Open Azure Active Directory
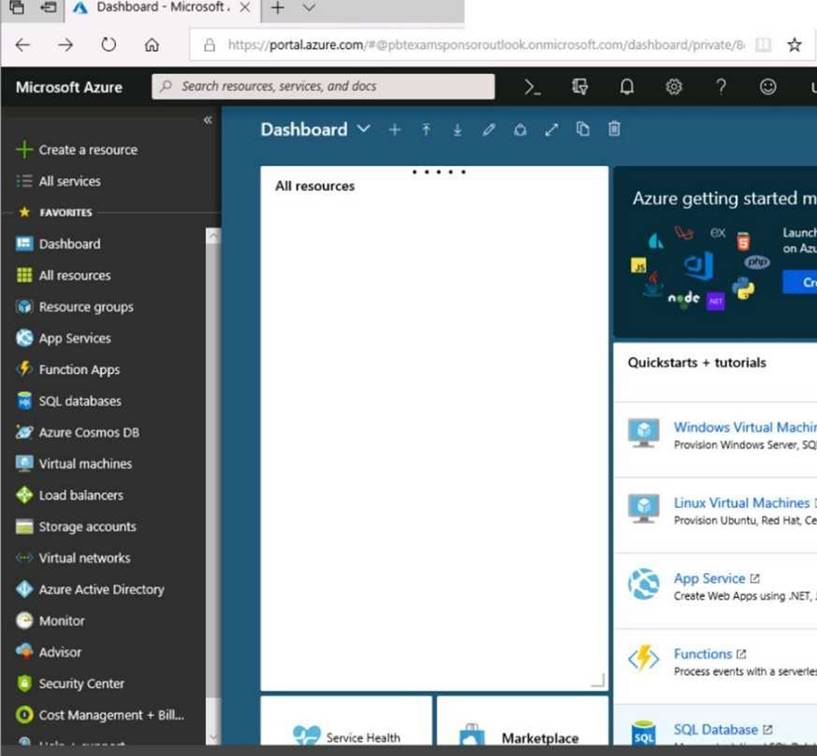The image size is (817, 756). coord(90,589)
